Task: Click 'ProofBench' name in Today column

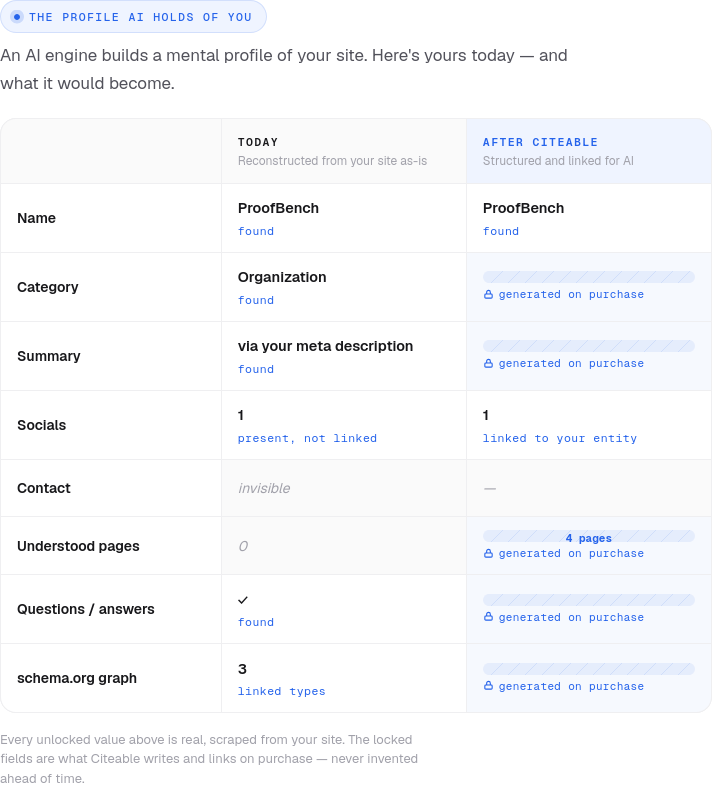Action: click(x=278, y=208)
